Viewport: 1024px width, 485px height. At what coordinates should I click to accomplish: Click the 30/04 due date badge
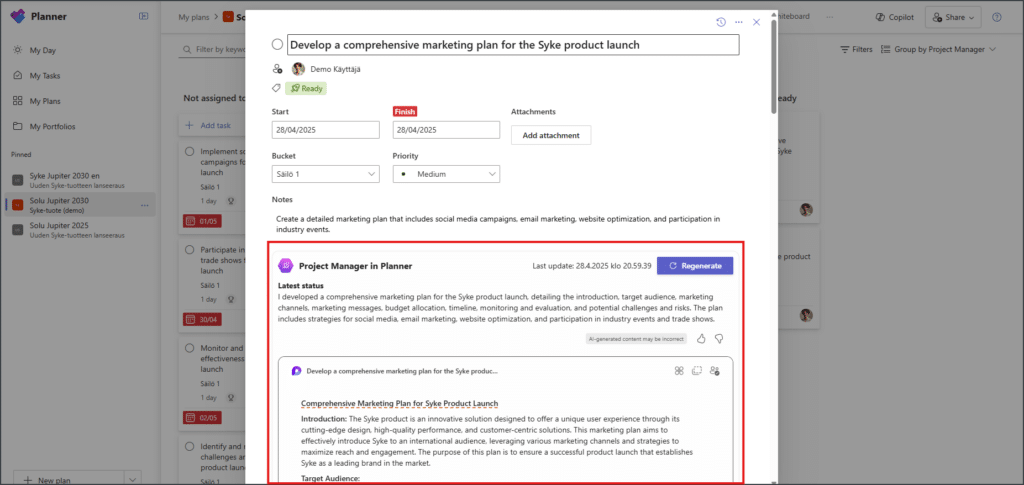tap(202, 320)
